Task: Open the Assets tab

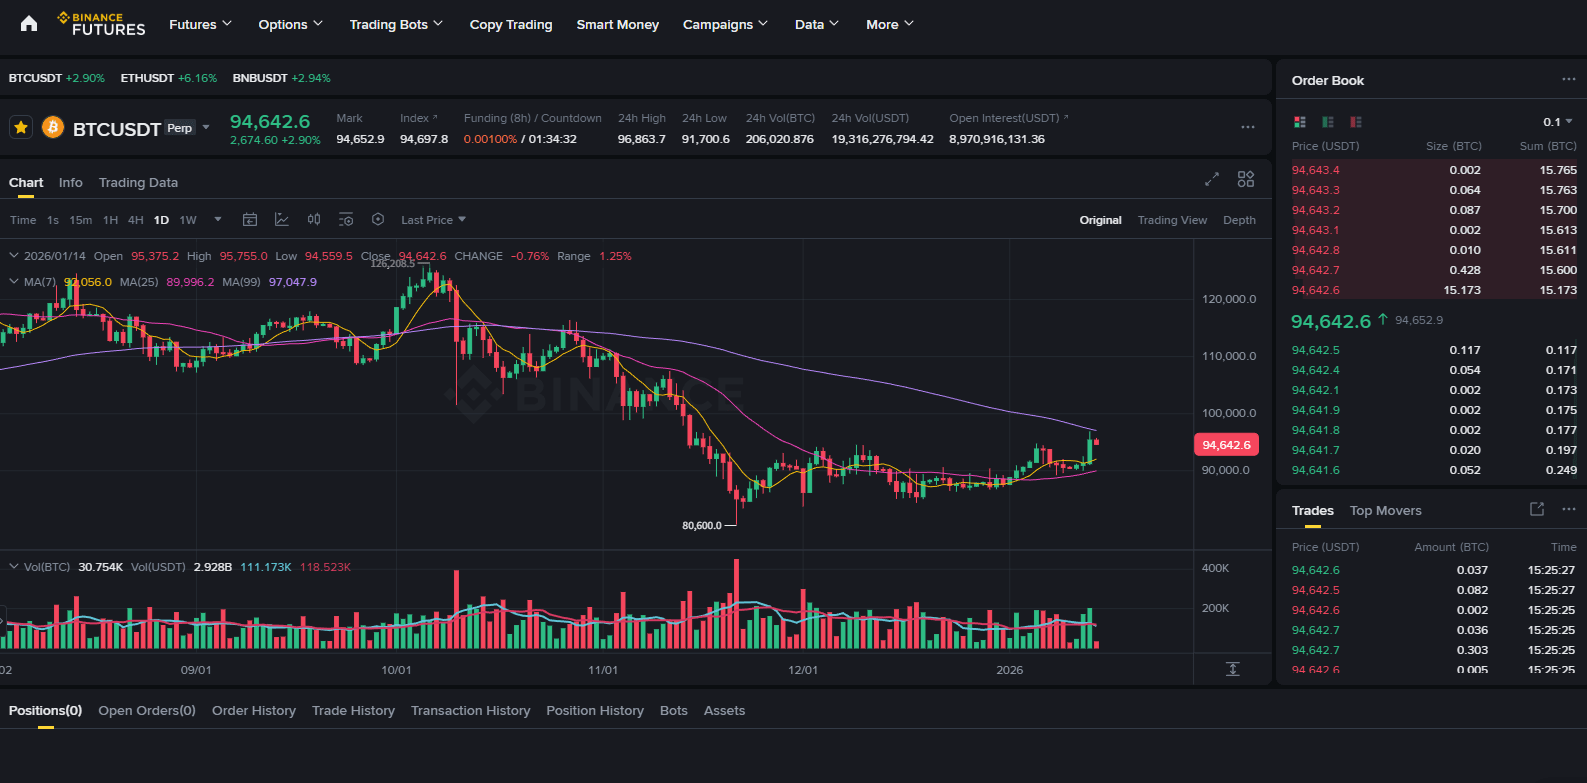Action: pyautogui.click(x=724, y=710)
